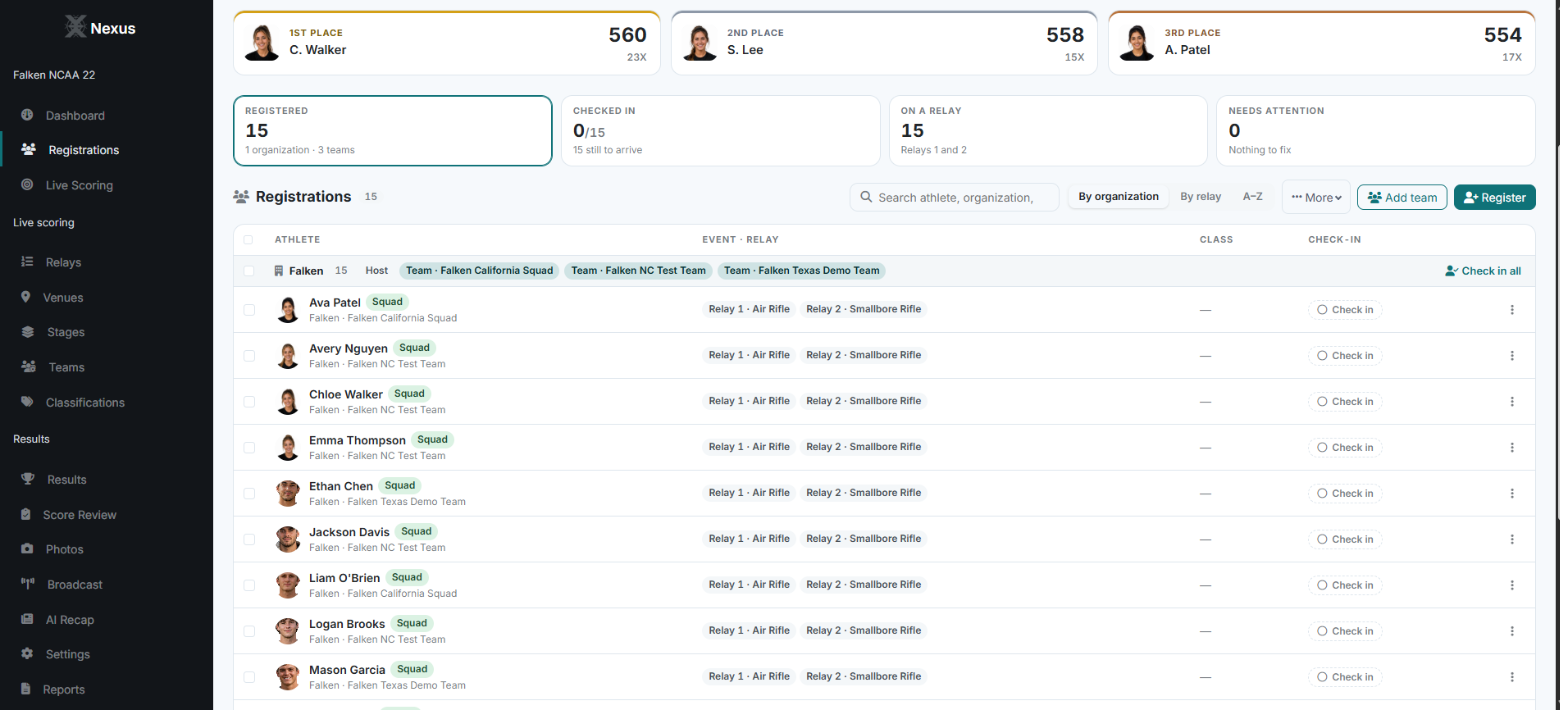Image resolution: width=1560 pixels, height=710 pixels.
Task: Check in Ava Patel
Action: tap(1345, 310)
